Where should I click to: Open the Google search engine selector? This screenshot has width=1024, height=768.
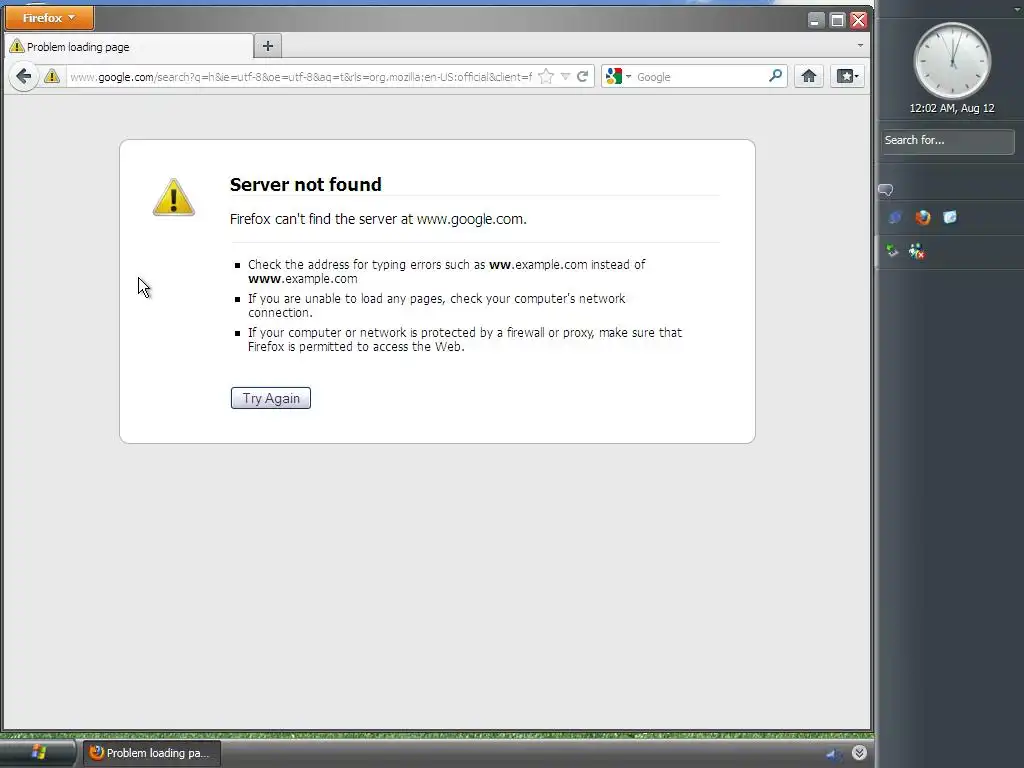point(618,76)
